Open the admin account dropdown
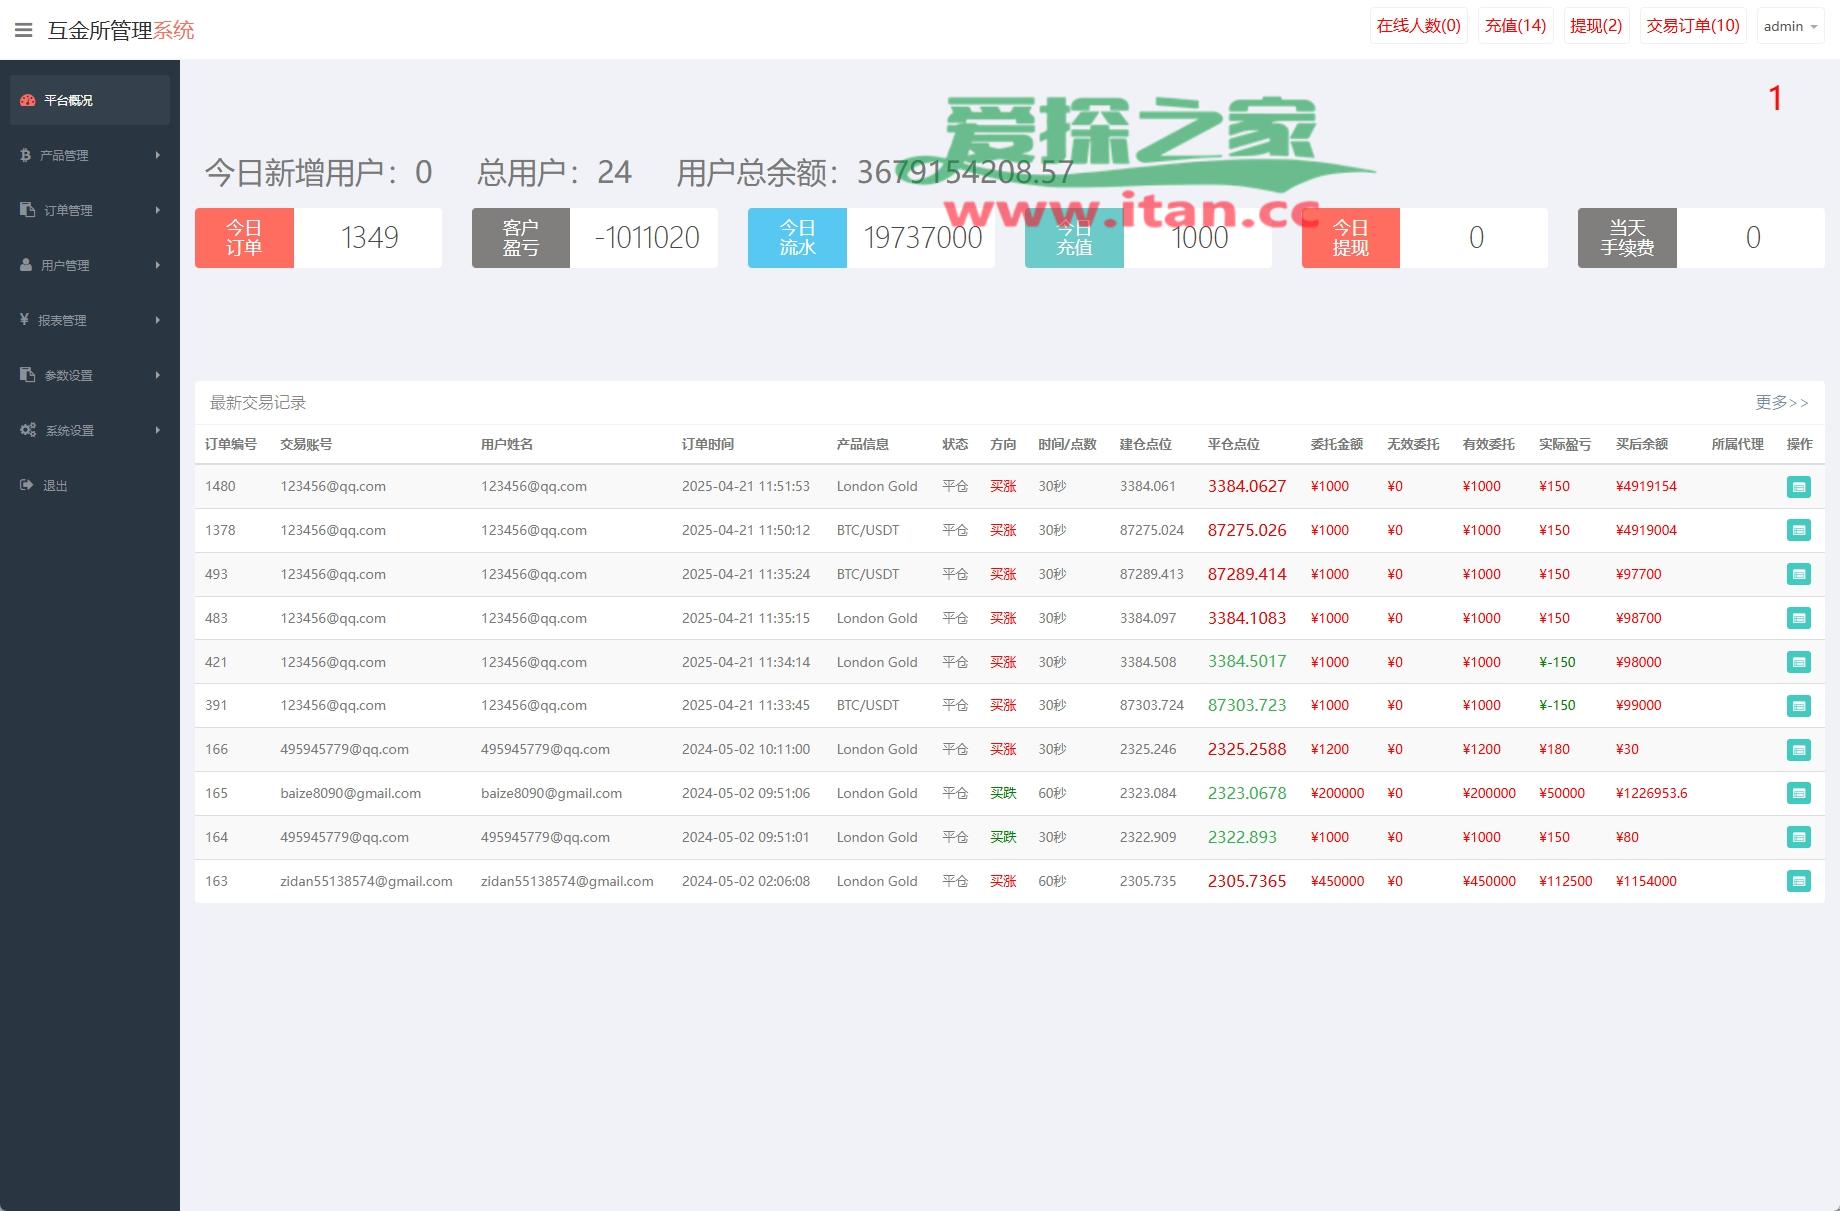 coord(1790,27)
